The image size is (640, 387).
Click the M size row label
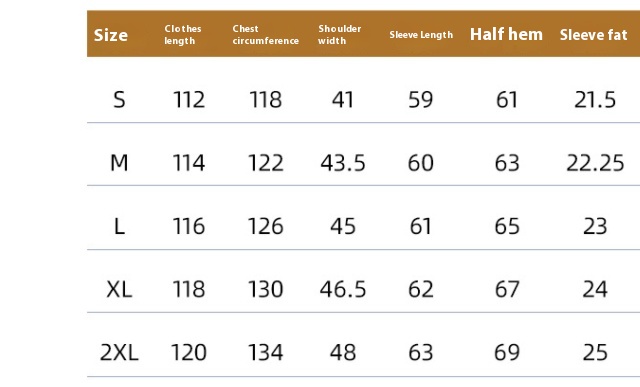click(119, 163)
